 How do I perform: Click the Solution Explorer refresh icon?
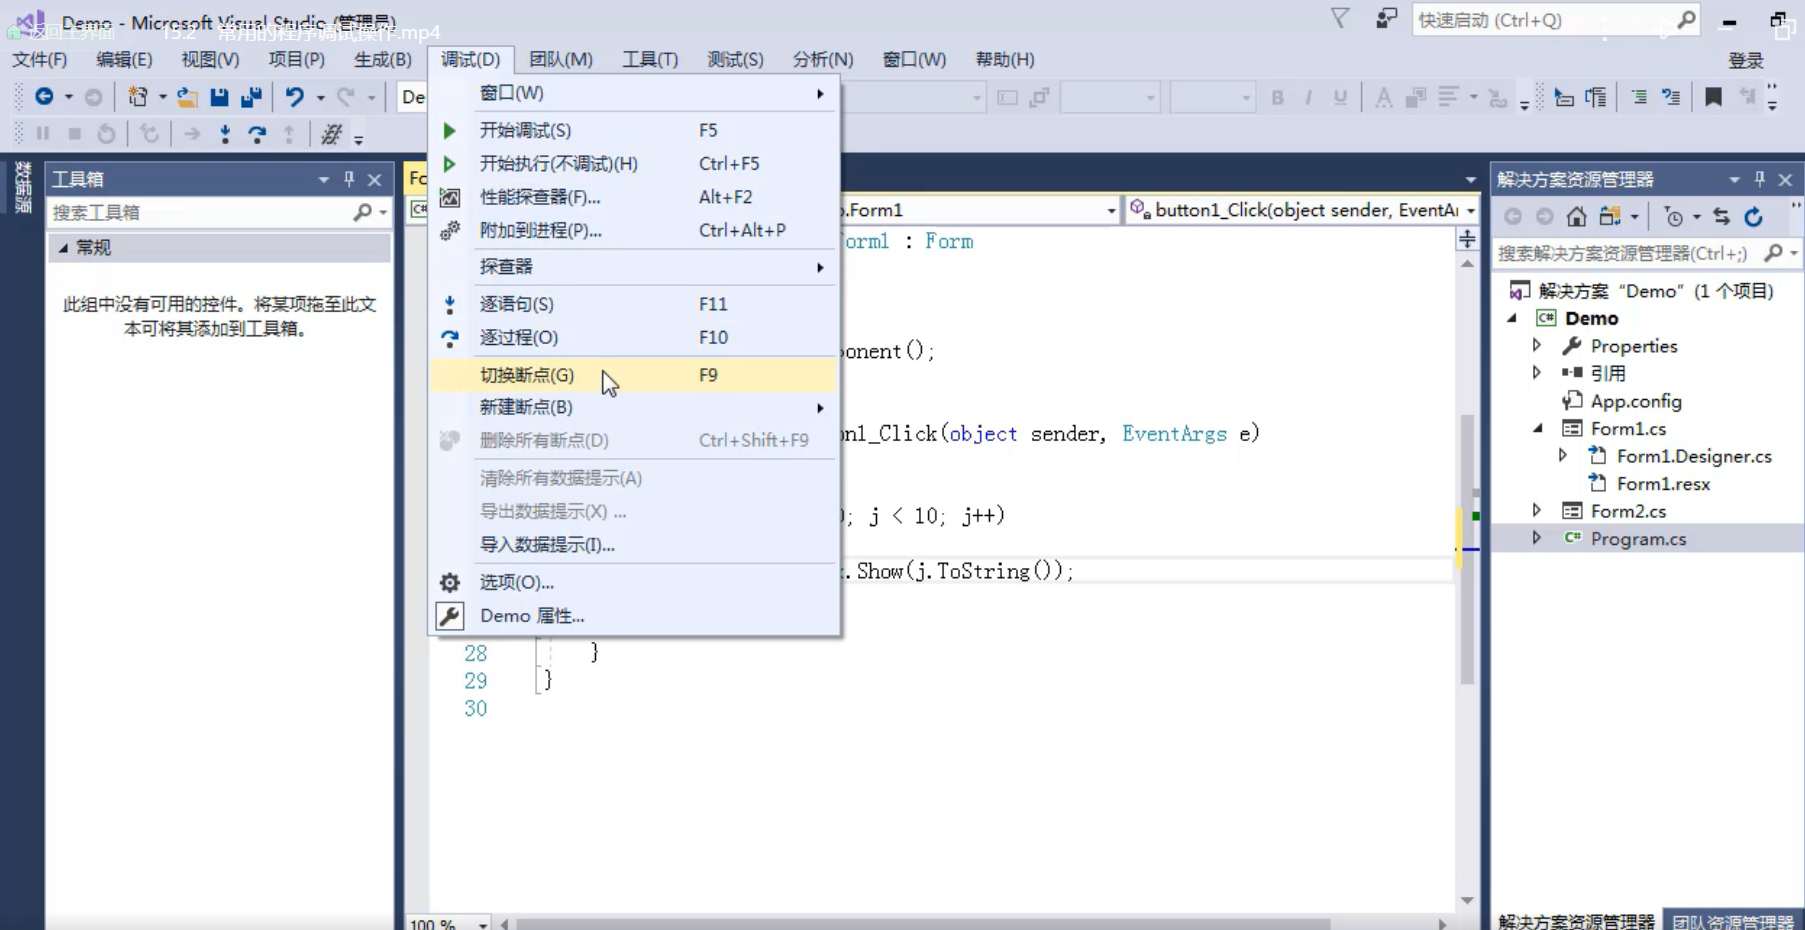(x=1753, y=217)
